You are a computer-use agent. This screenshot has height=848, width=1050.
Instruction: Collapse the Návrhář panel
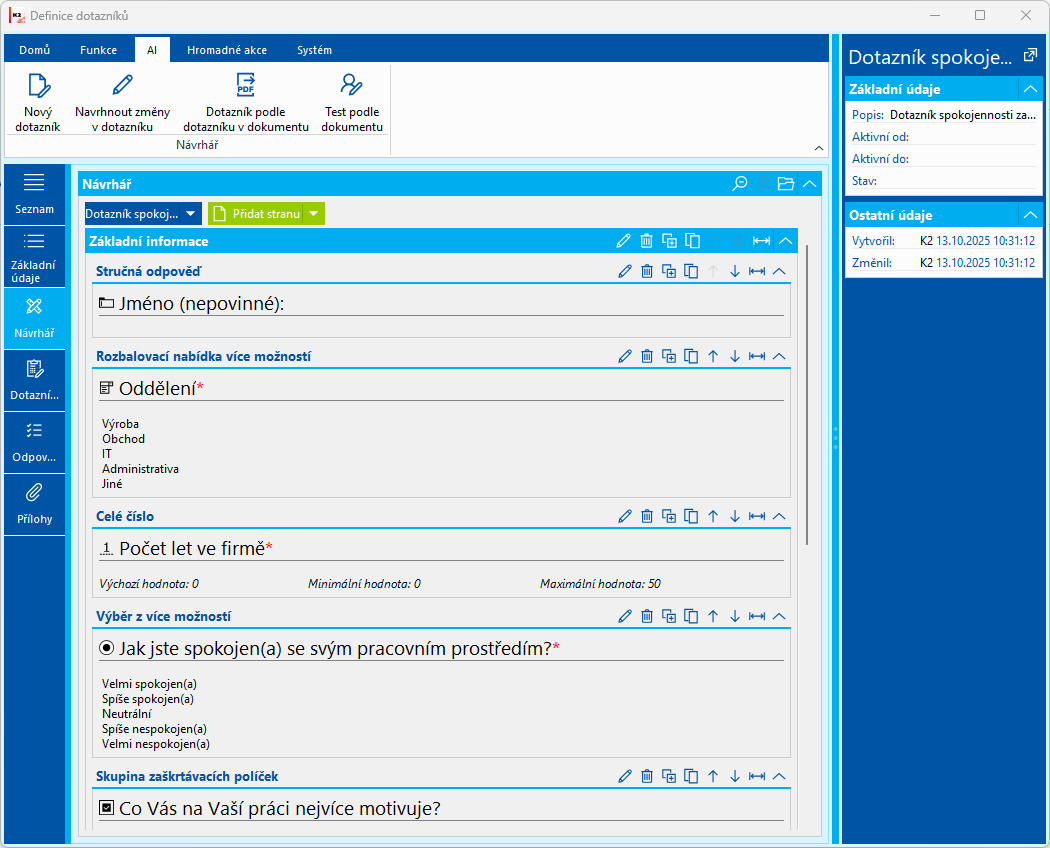pos(810,184)
